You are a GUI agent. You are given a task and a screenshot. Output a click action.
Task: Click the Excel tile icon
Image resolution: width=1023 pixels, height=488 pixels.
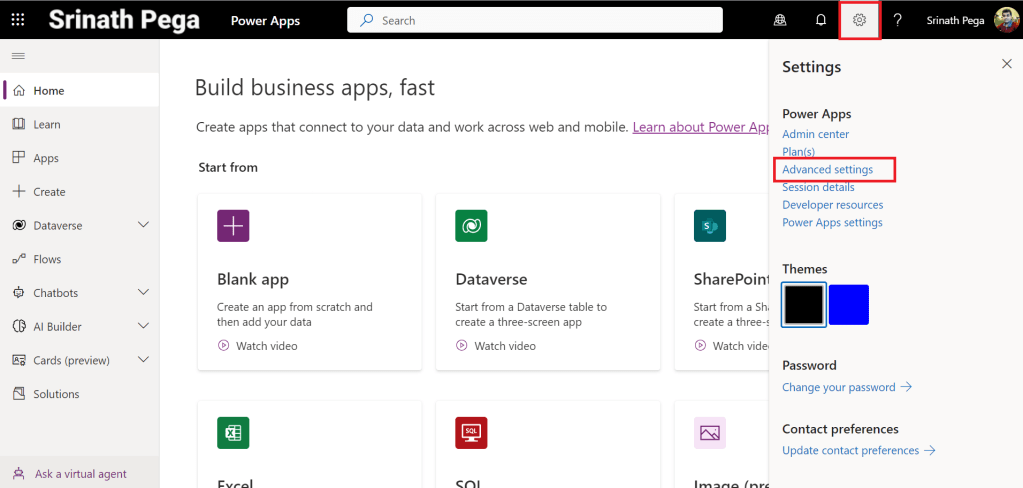(233, 433)
